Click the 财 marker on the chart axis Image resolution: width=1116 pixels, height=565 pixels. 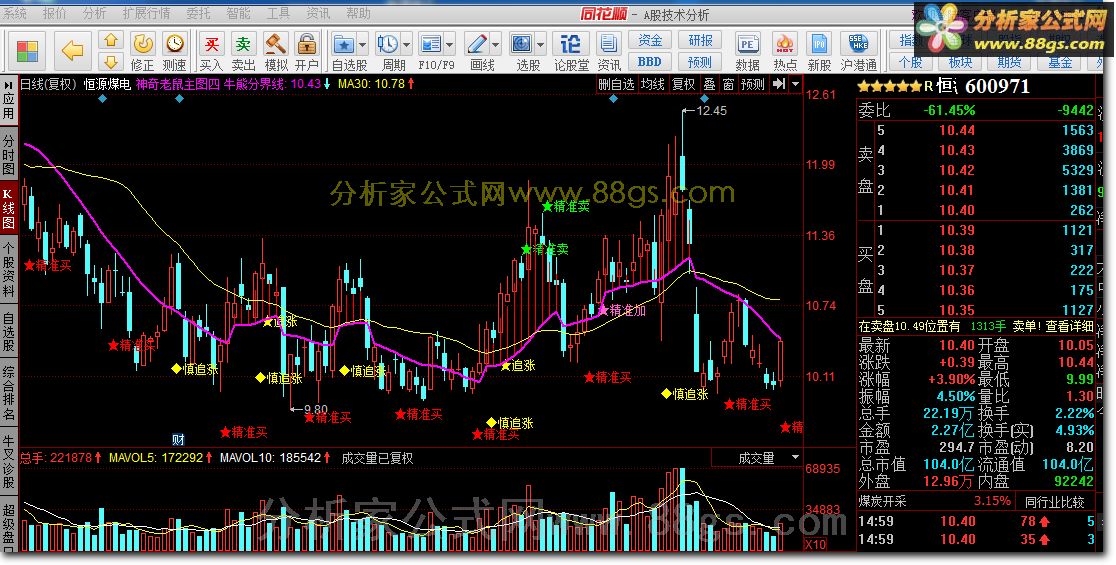179,440
